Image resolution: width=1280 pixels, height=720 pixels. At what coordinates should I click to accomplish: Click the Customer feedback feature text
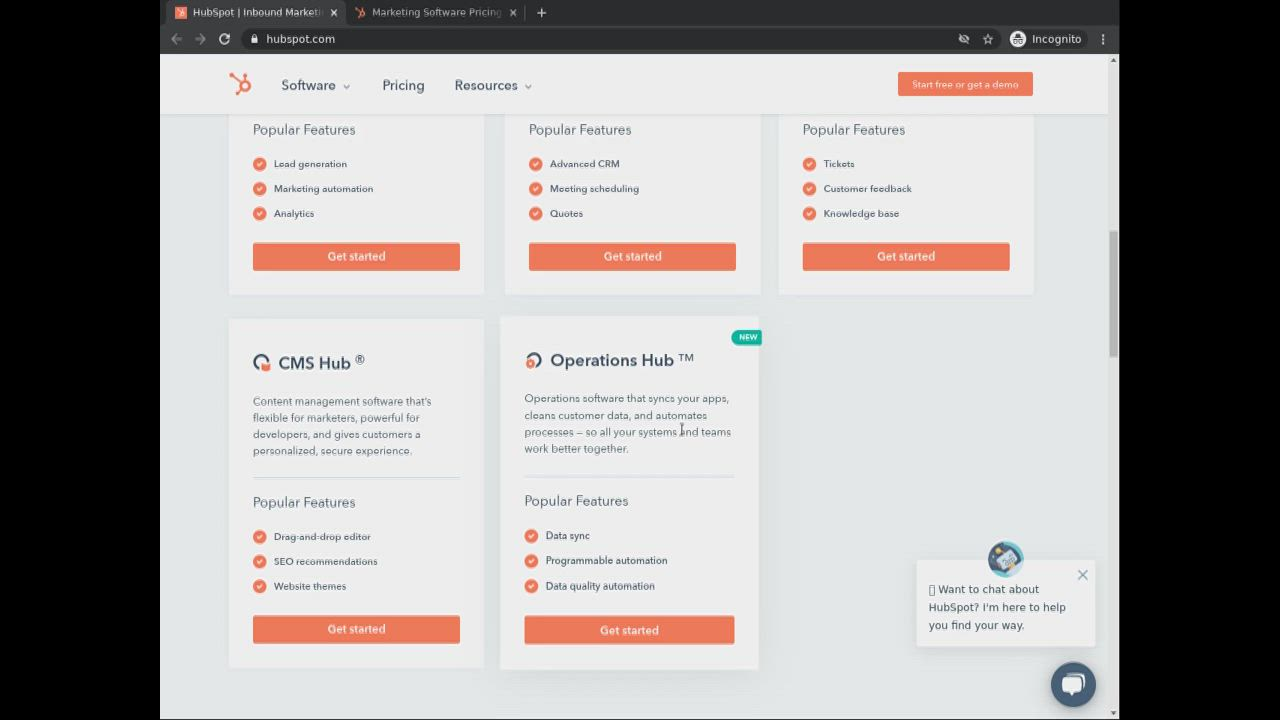click(867, 188)
